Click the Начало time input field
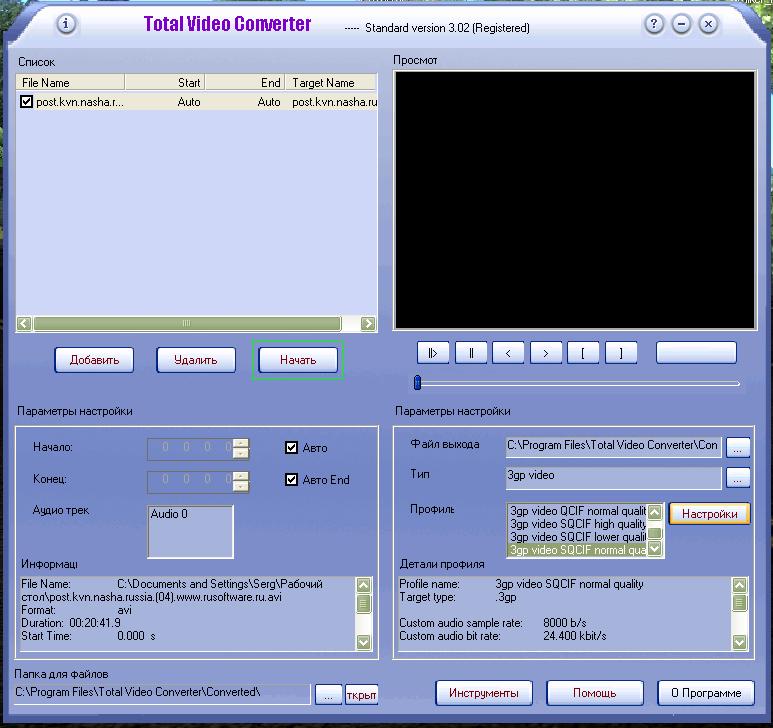This screenshot has width=773, height=728. coord(190,449)
